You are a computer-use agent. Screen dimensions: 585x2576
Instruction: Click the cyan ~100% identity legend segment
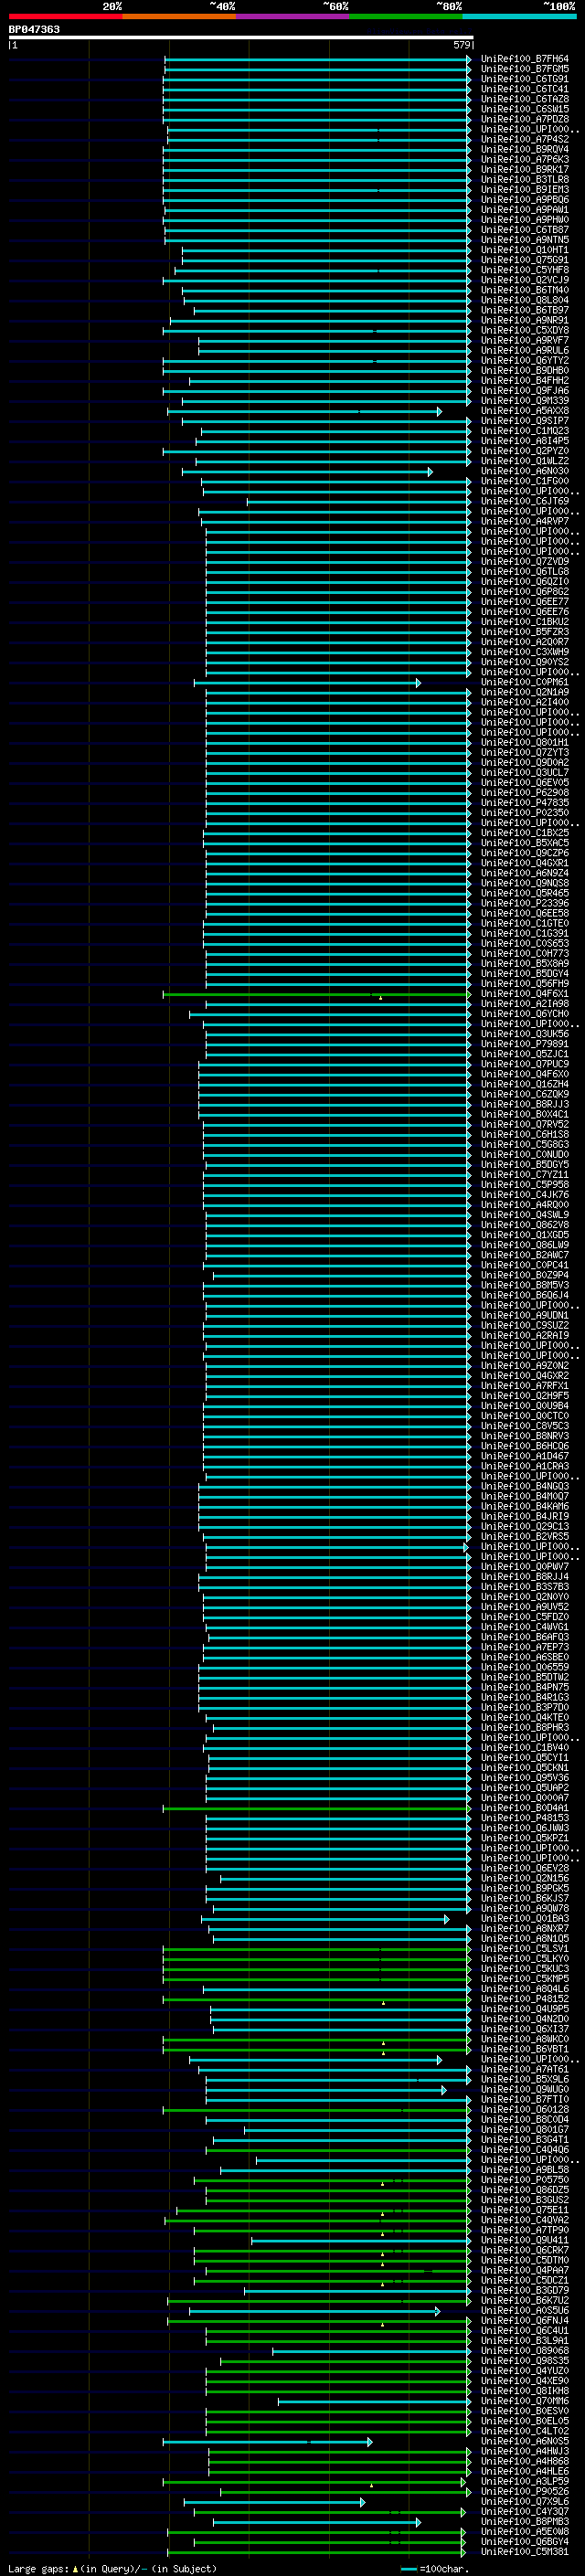click(520, 16)
